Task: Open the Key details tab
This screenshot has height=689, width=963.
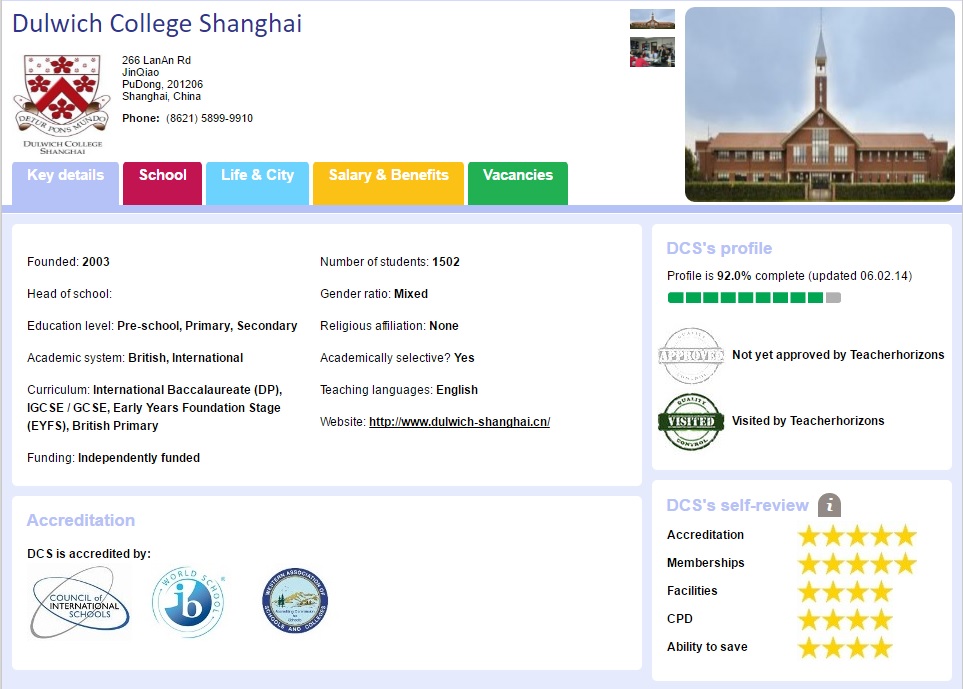Action: pos(65,183)
